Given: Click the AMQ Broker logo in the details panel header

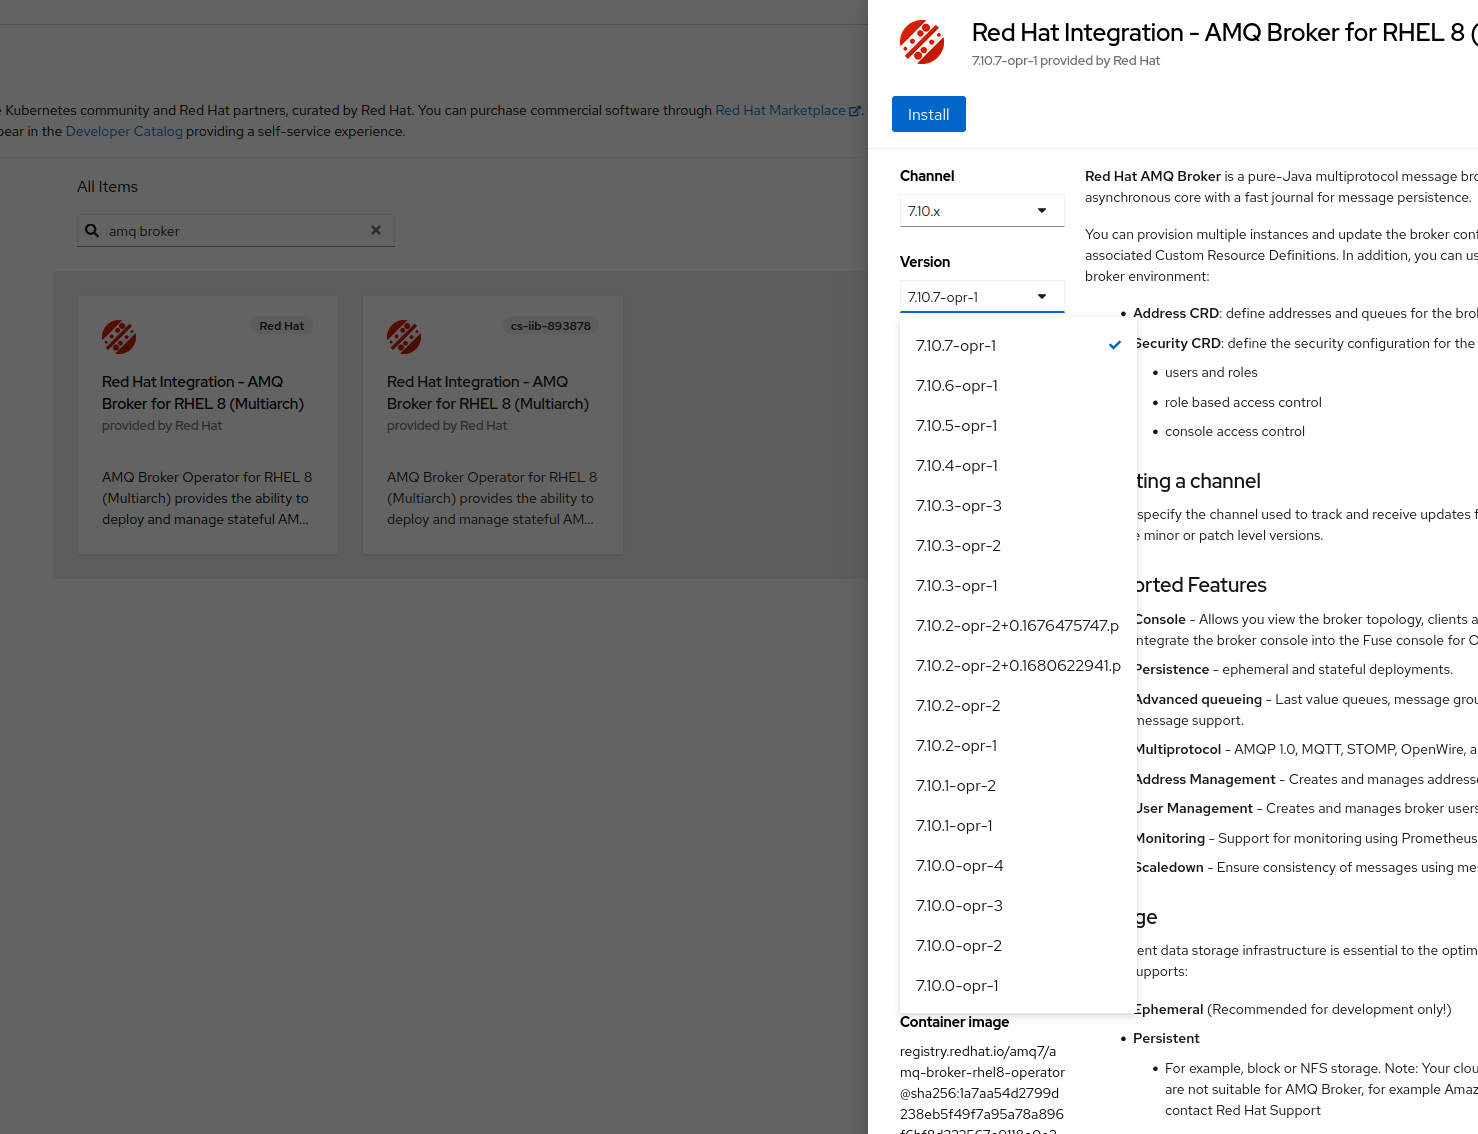Looking at the screenshot, I should pyautogui.click(x=922, y=42).
